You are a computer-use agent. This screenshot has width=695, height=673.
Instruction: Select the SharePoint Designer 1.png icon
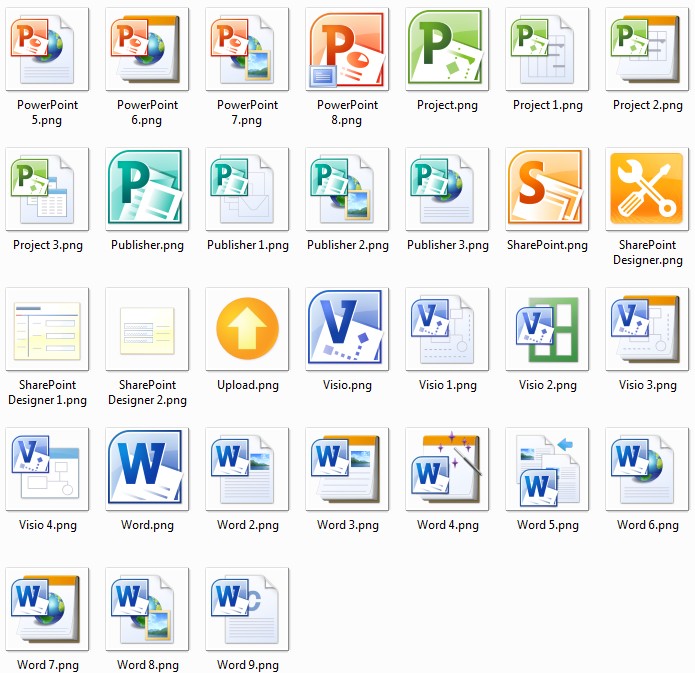47,329
